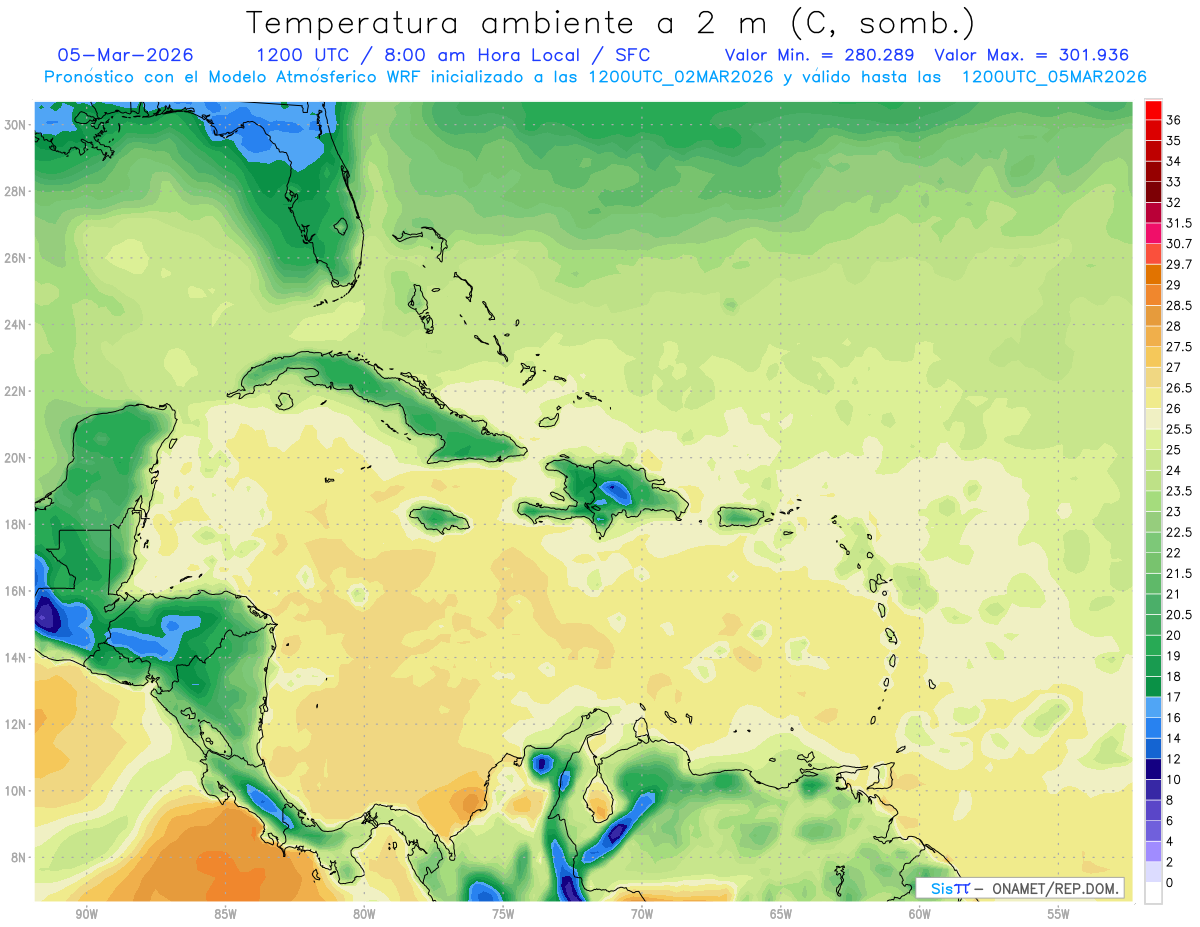Click the dark navy swatch between 10 and 12

[1153, 769]
